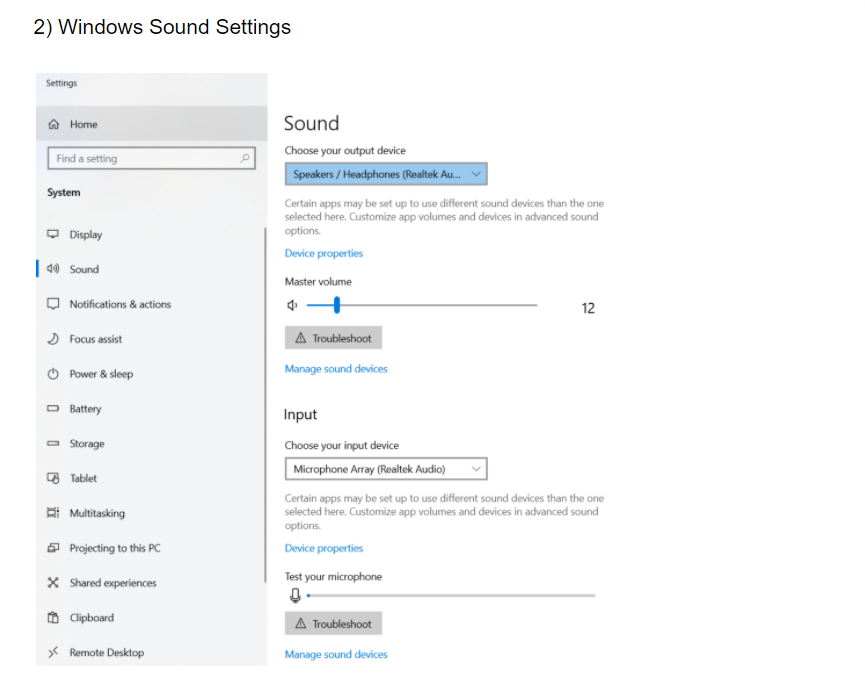Screen dimensions: 865x696
Task: Click the Shared experiences icon
Action: [x=54, y=583]
